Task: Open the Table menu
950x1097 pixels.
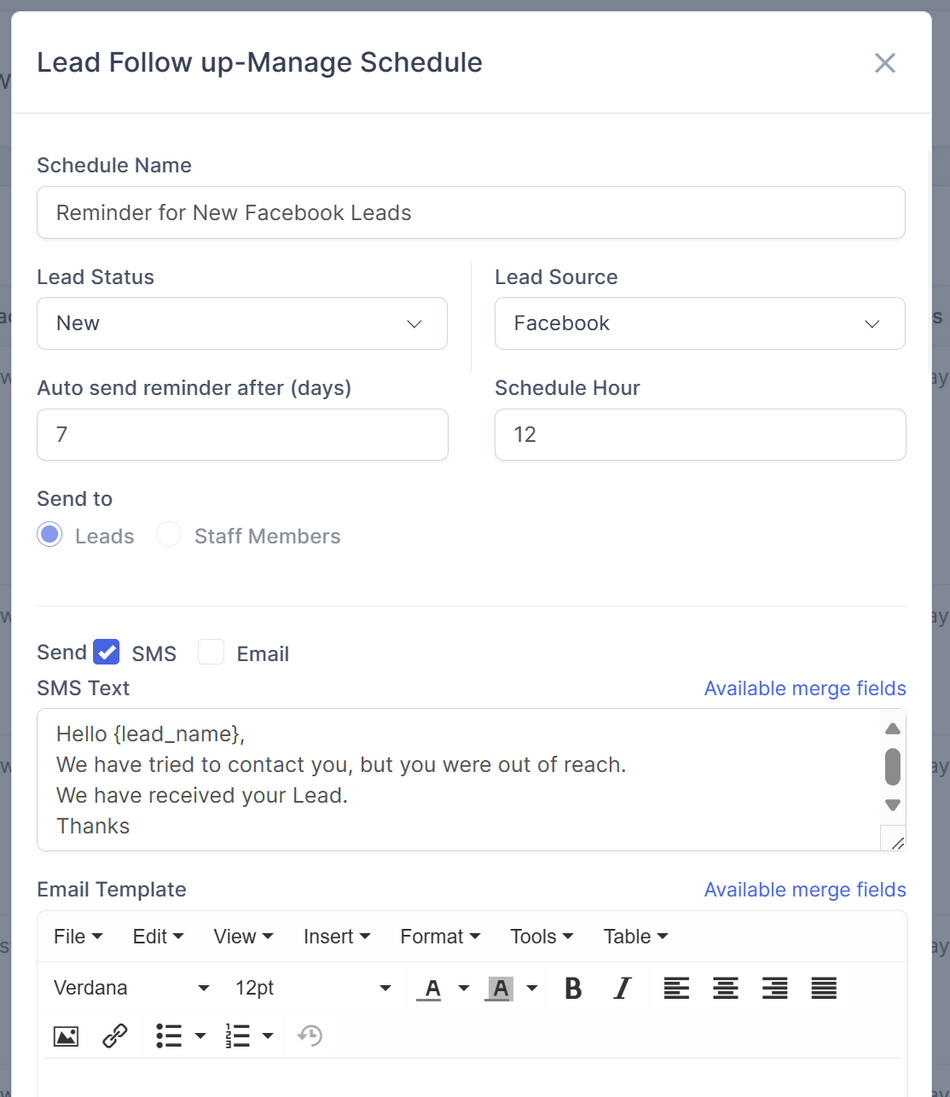Action: pos(634,936)
